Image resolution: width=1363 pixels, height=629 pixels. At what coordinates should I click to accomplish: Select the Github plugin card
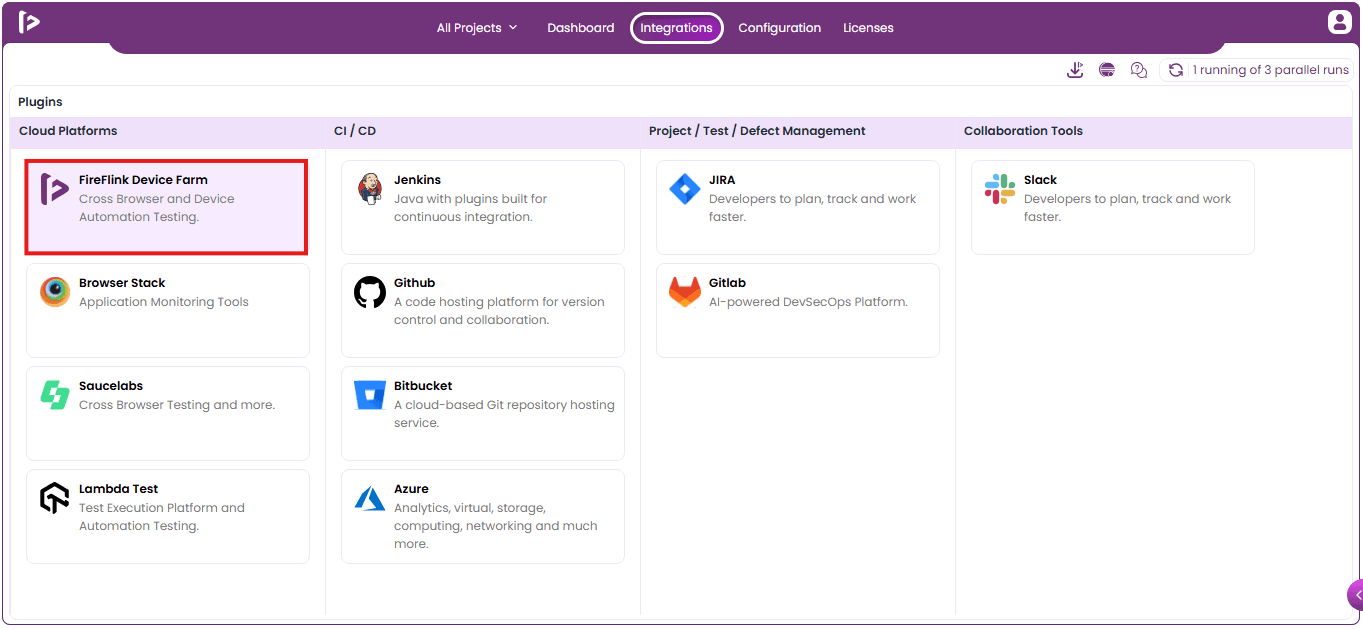pos(483,310)
